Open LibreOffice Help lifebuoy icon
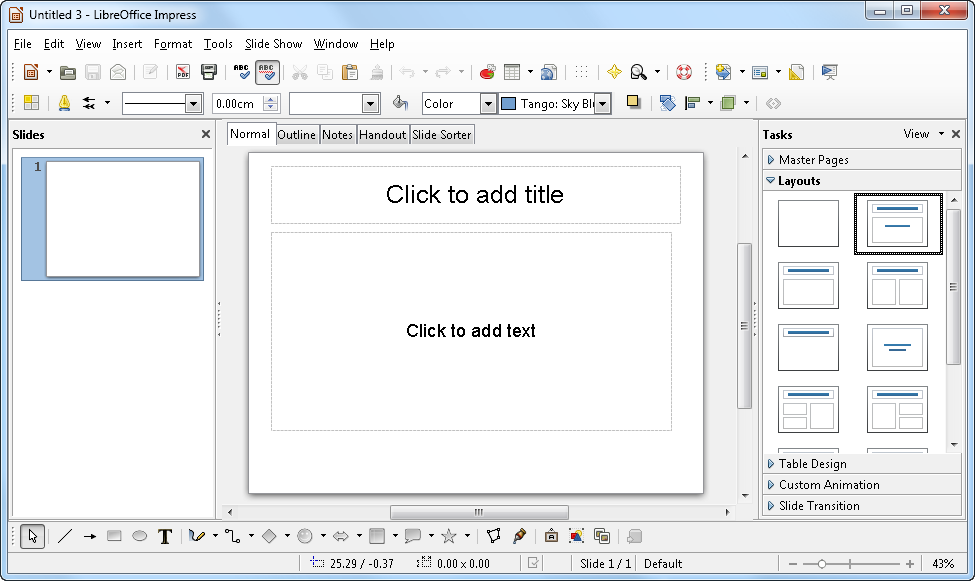The height and width of the screenshot is (581, 975). pos(684,72)
